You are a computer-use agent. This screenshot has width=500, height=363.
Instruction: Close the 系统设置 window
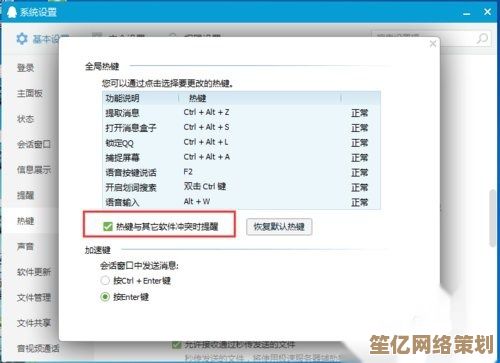[487, 12]
